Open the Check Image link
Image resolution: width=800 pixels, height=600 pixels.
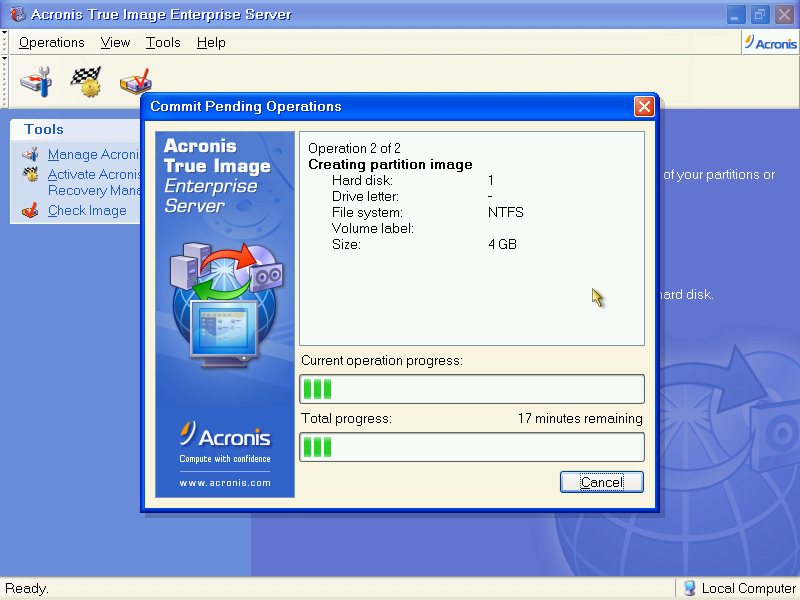pos(87,210)
